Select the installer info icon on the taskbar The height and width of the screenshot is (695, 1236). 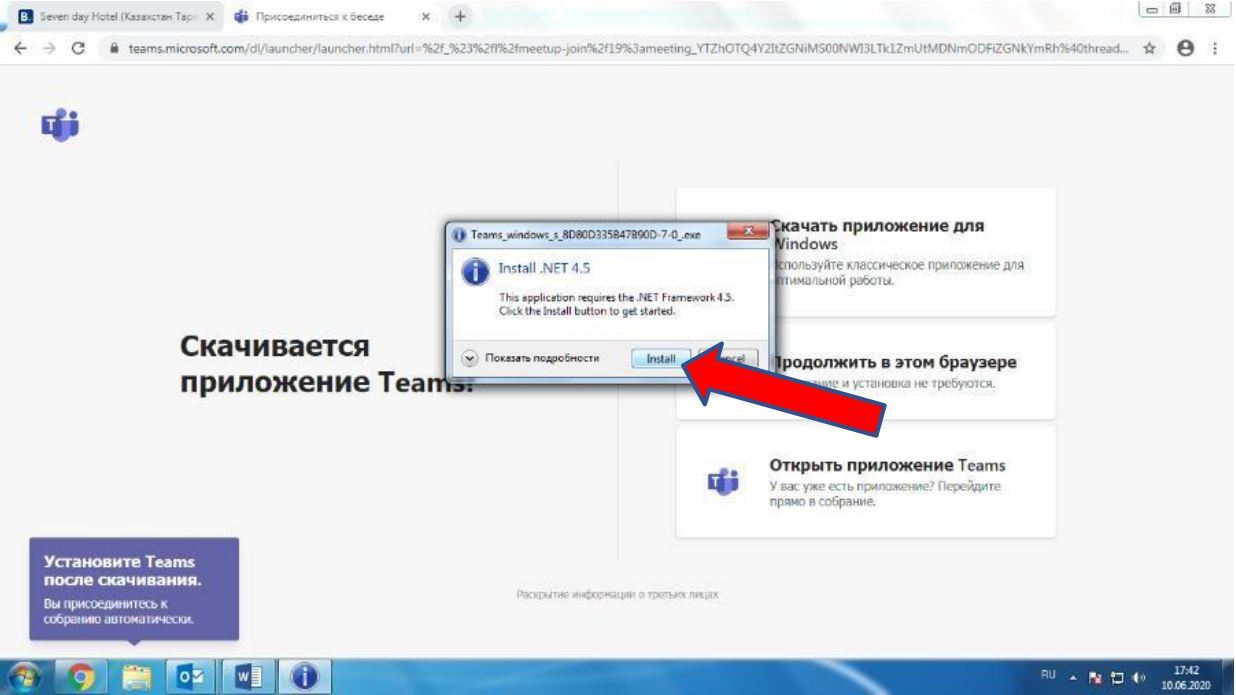click(x=302, y=675)
